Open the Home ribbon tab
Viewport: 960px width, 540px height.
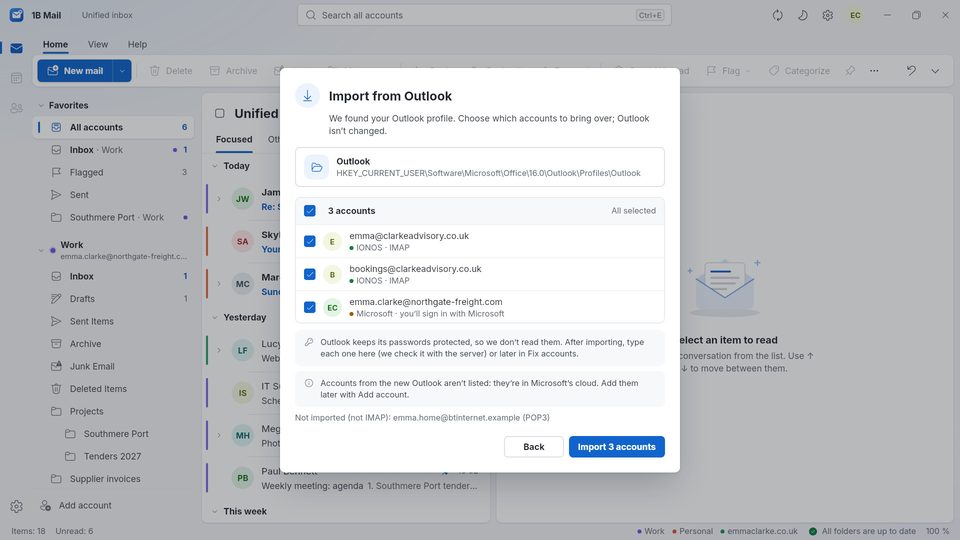pyautogui.click(x=55, y=44)
